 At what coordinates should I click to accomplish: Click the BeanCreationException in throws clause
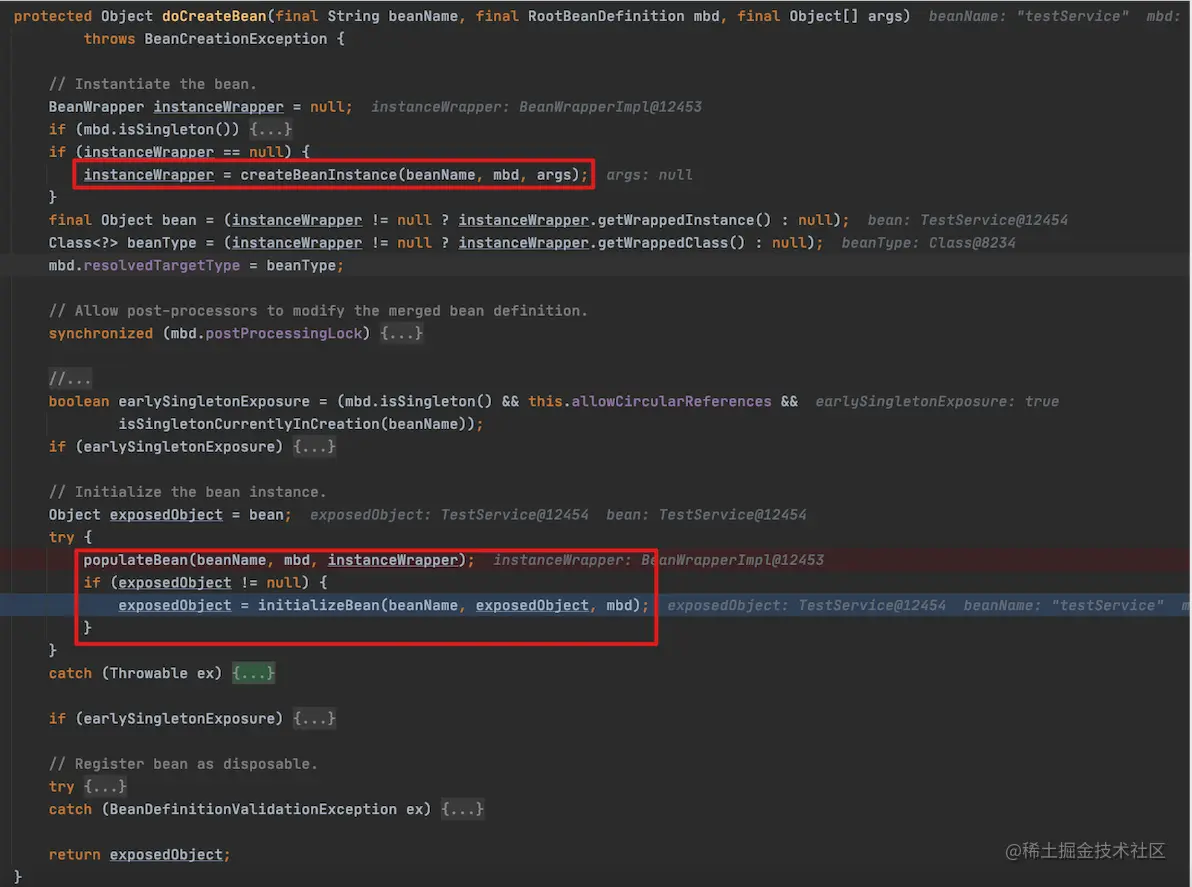pos(236,39)
